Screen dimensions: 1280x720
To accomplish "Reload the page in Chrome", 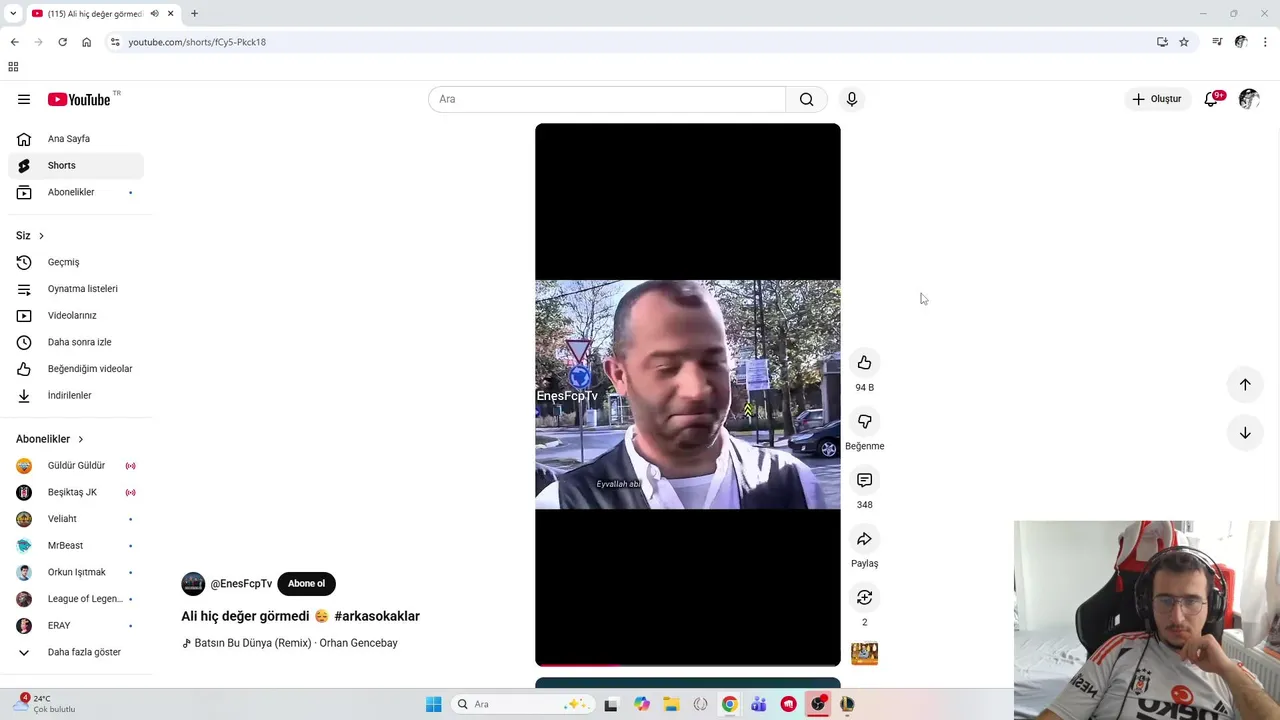I will (x=62, y=42).
